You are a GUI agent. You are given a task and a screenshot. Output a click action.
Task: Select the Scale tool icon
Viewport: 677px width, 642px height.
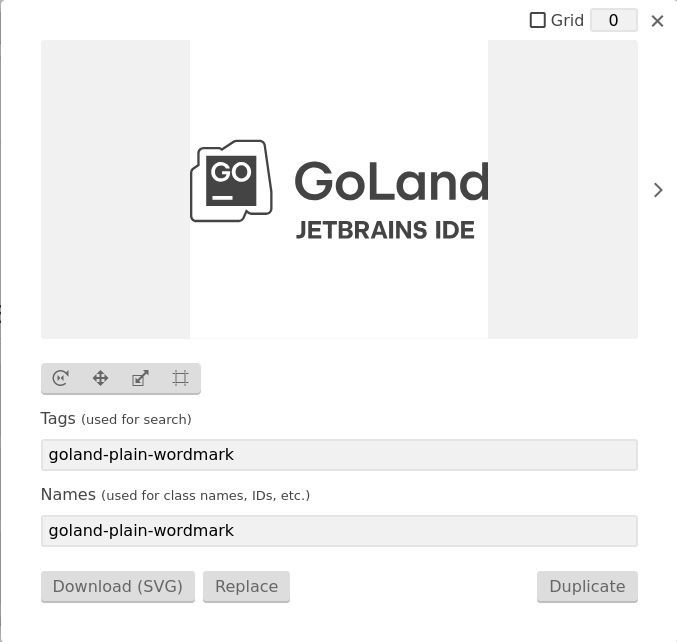click(140, 378)
